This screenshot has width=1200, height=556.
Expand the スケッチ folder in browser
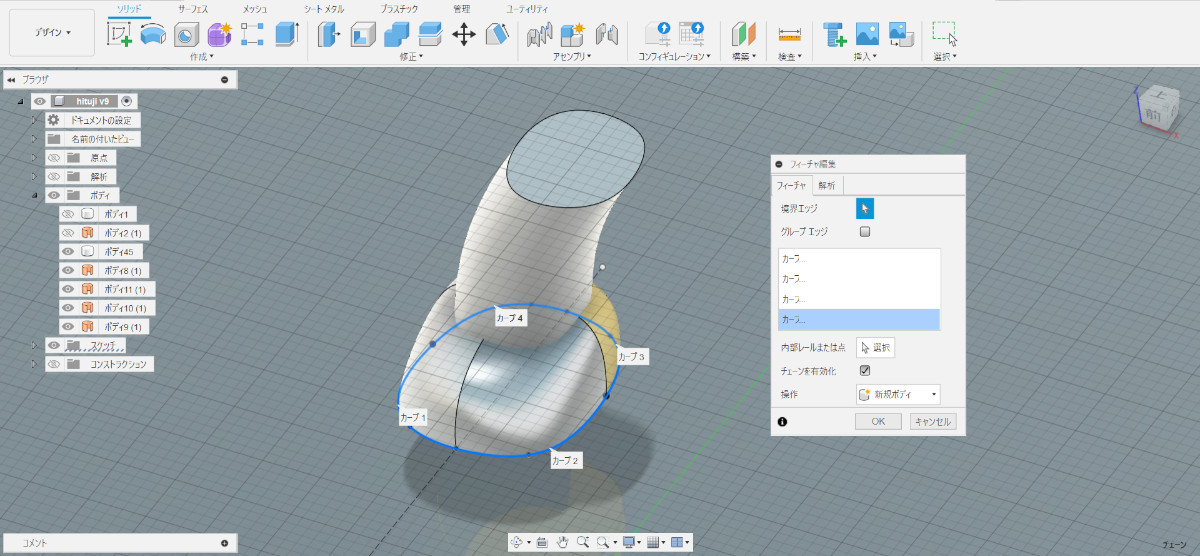click(x=33, y=346)
